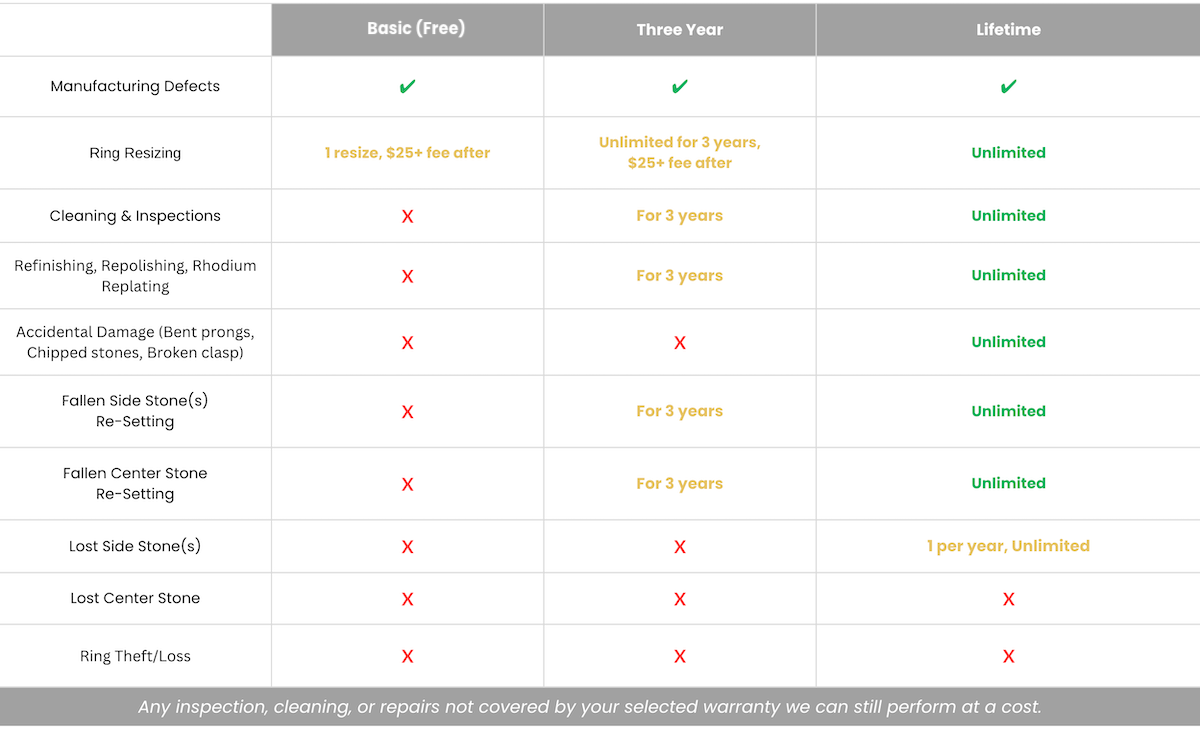The width and height of the screenshot is (1200, 730).
Task: Click the Basic red X for Fallen Center Stone Re-Setting
Action: point(407,485)
